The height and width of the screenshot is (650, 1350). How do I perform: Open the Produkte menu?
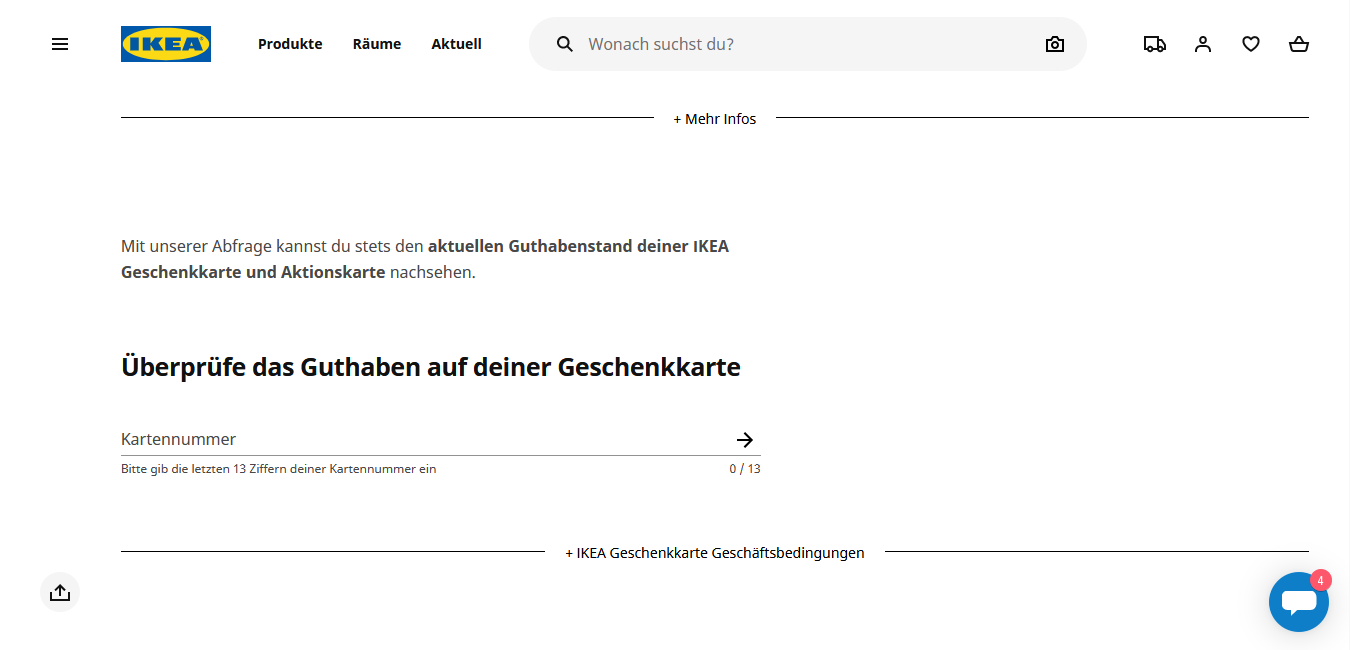tap(290, 44)
